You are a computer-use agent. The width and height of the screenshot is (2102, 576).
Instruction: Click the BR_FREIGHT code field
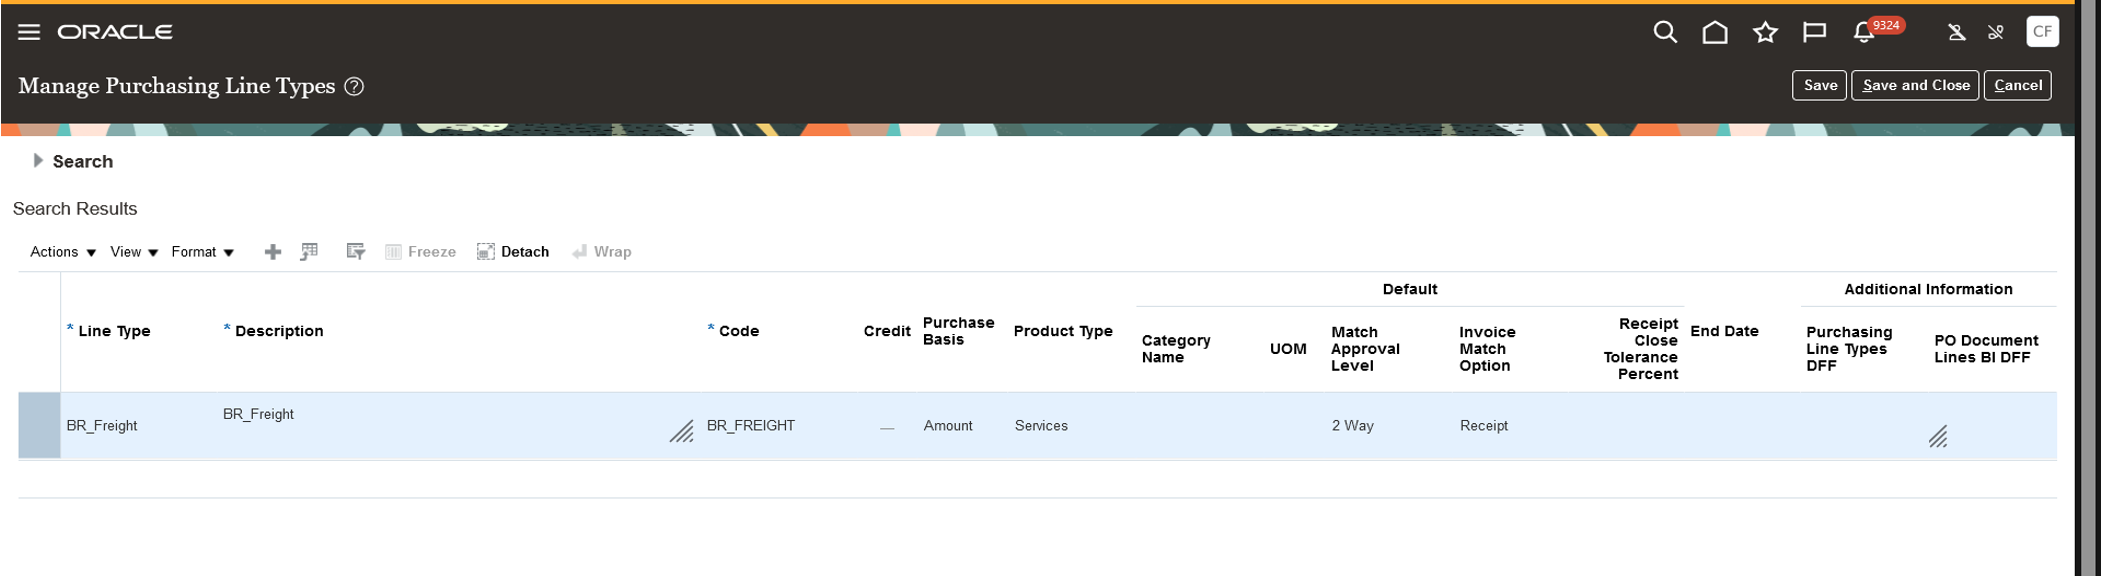(x=751, y=426)
